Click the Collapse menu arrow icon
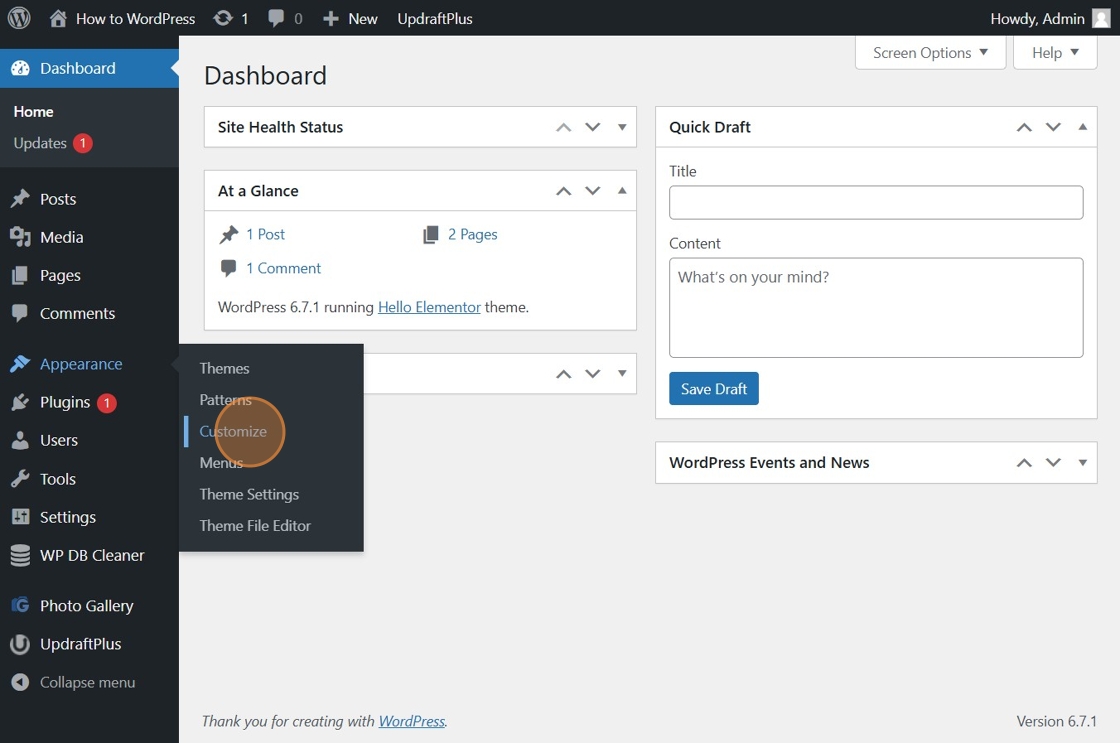Viewport: 1120px width, 743px height. (x=21, y=682)
